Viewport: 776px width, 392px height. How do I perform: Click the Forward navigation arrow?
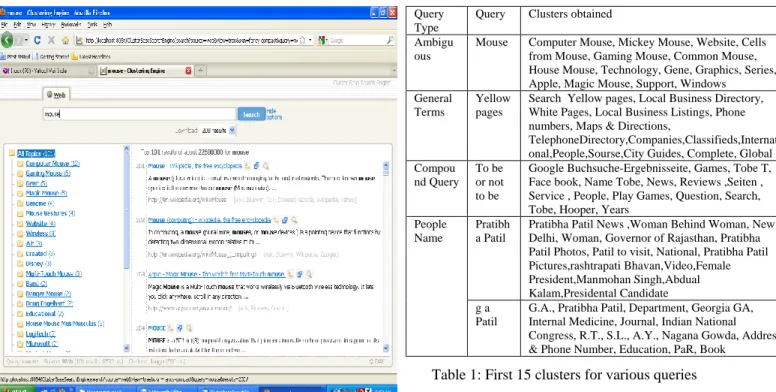click(19, 40)
